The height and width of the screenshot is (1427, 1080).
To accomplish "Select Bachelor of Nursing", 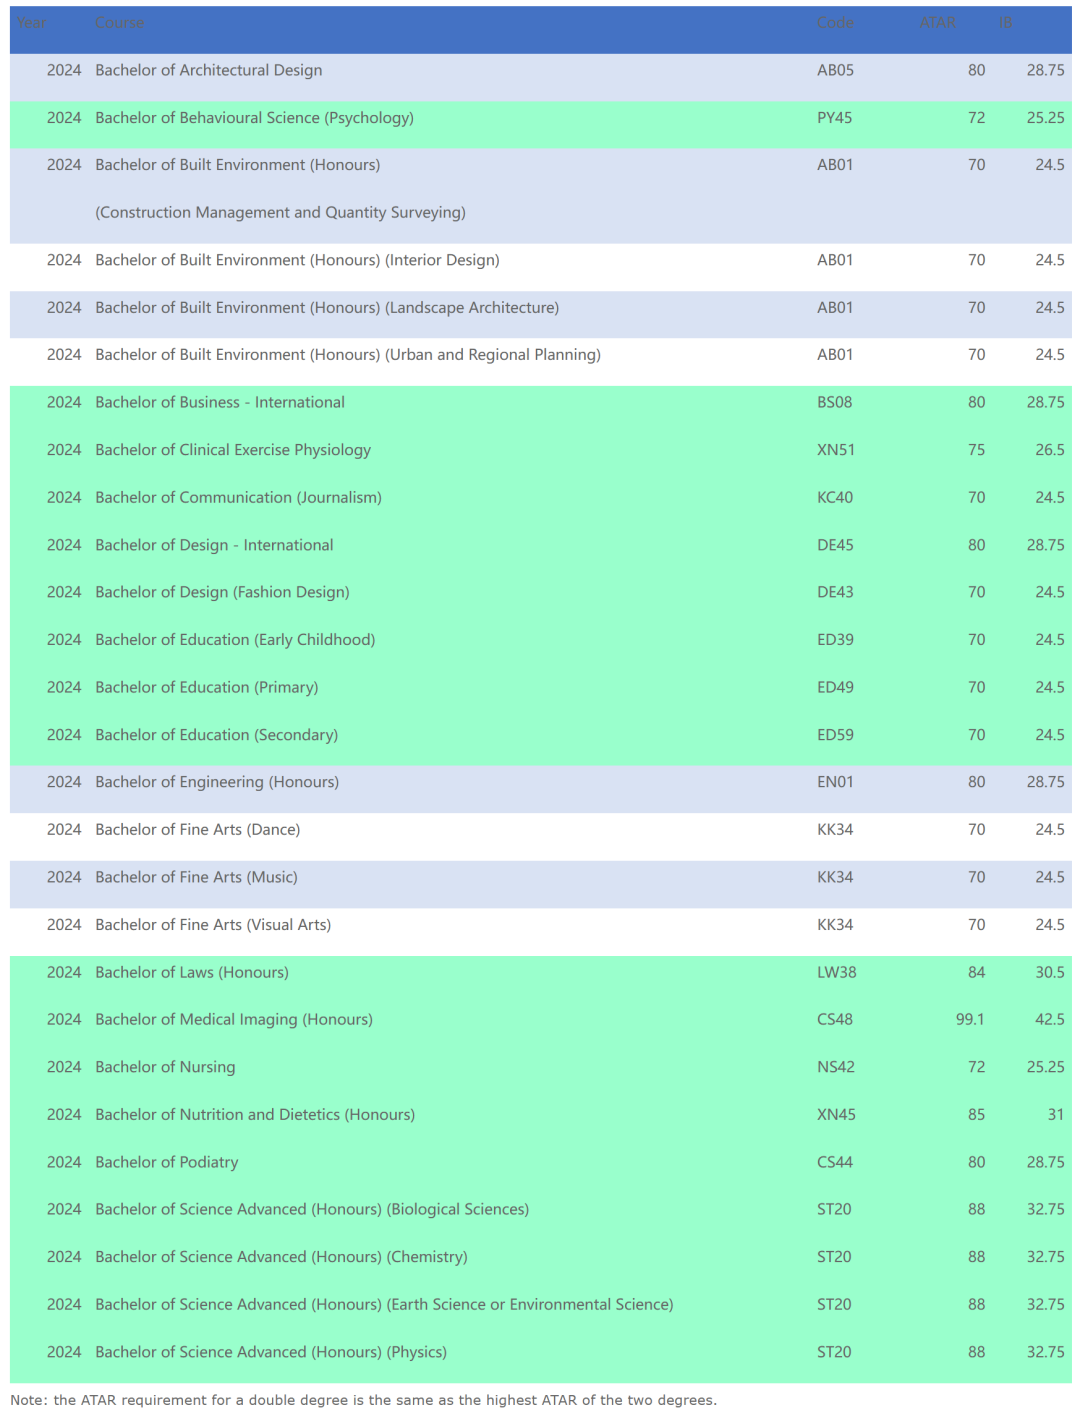I will (165, 1067).
